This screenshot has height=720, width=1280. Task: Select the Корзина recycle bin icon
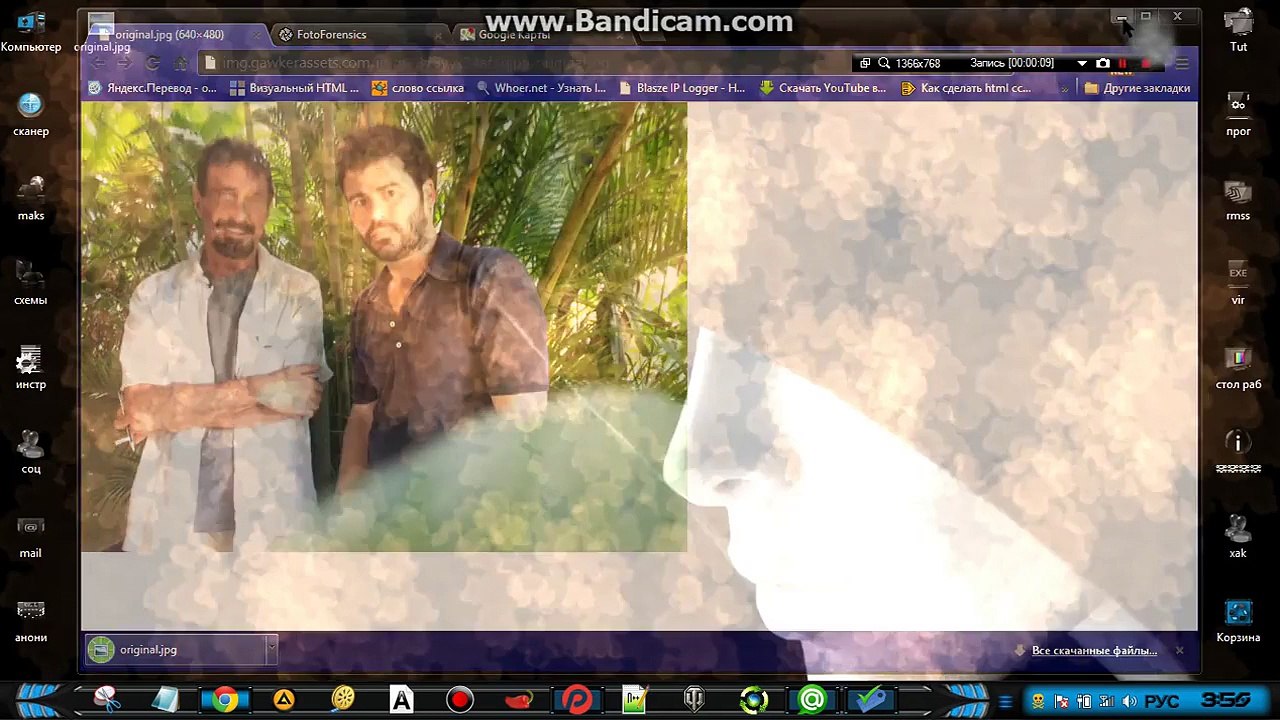[1238, 621]
